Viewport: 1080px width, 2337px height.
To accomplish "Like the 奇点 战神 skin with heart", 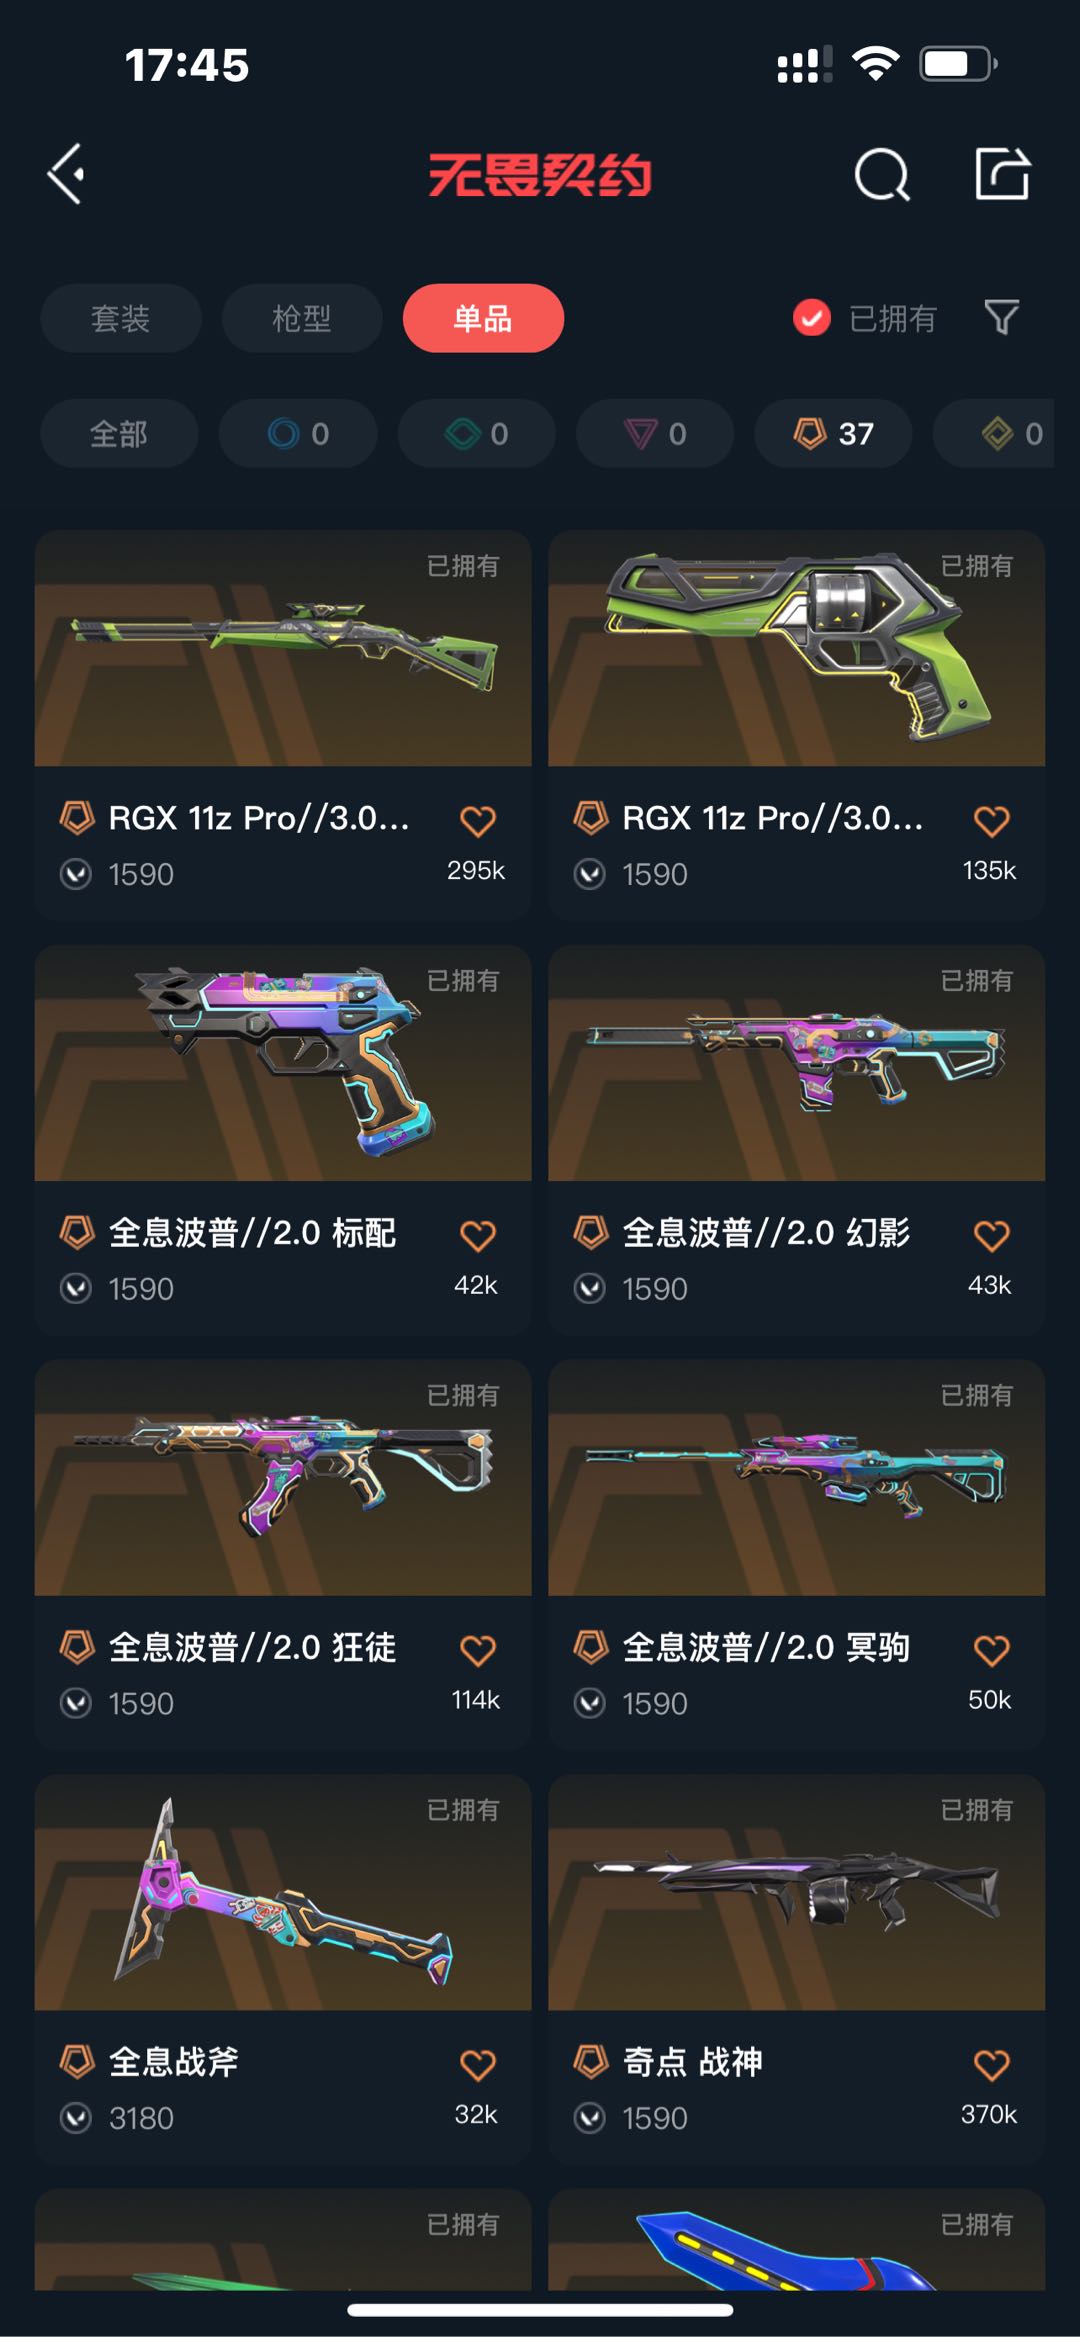I will pyautogui.click(x=991, y=2064).
